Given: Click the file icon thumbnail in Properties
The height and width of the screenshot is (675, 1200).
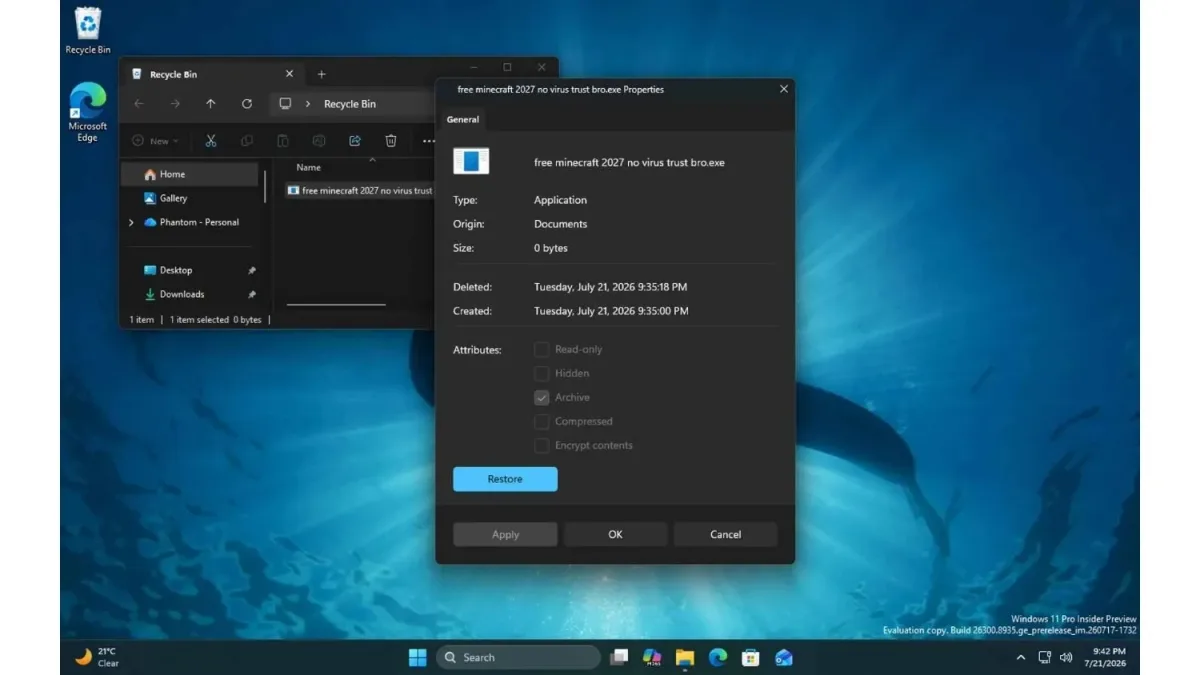Looking at the screenshot, I should [471, 162].
